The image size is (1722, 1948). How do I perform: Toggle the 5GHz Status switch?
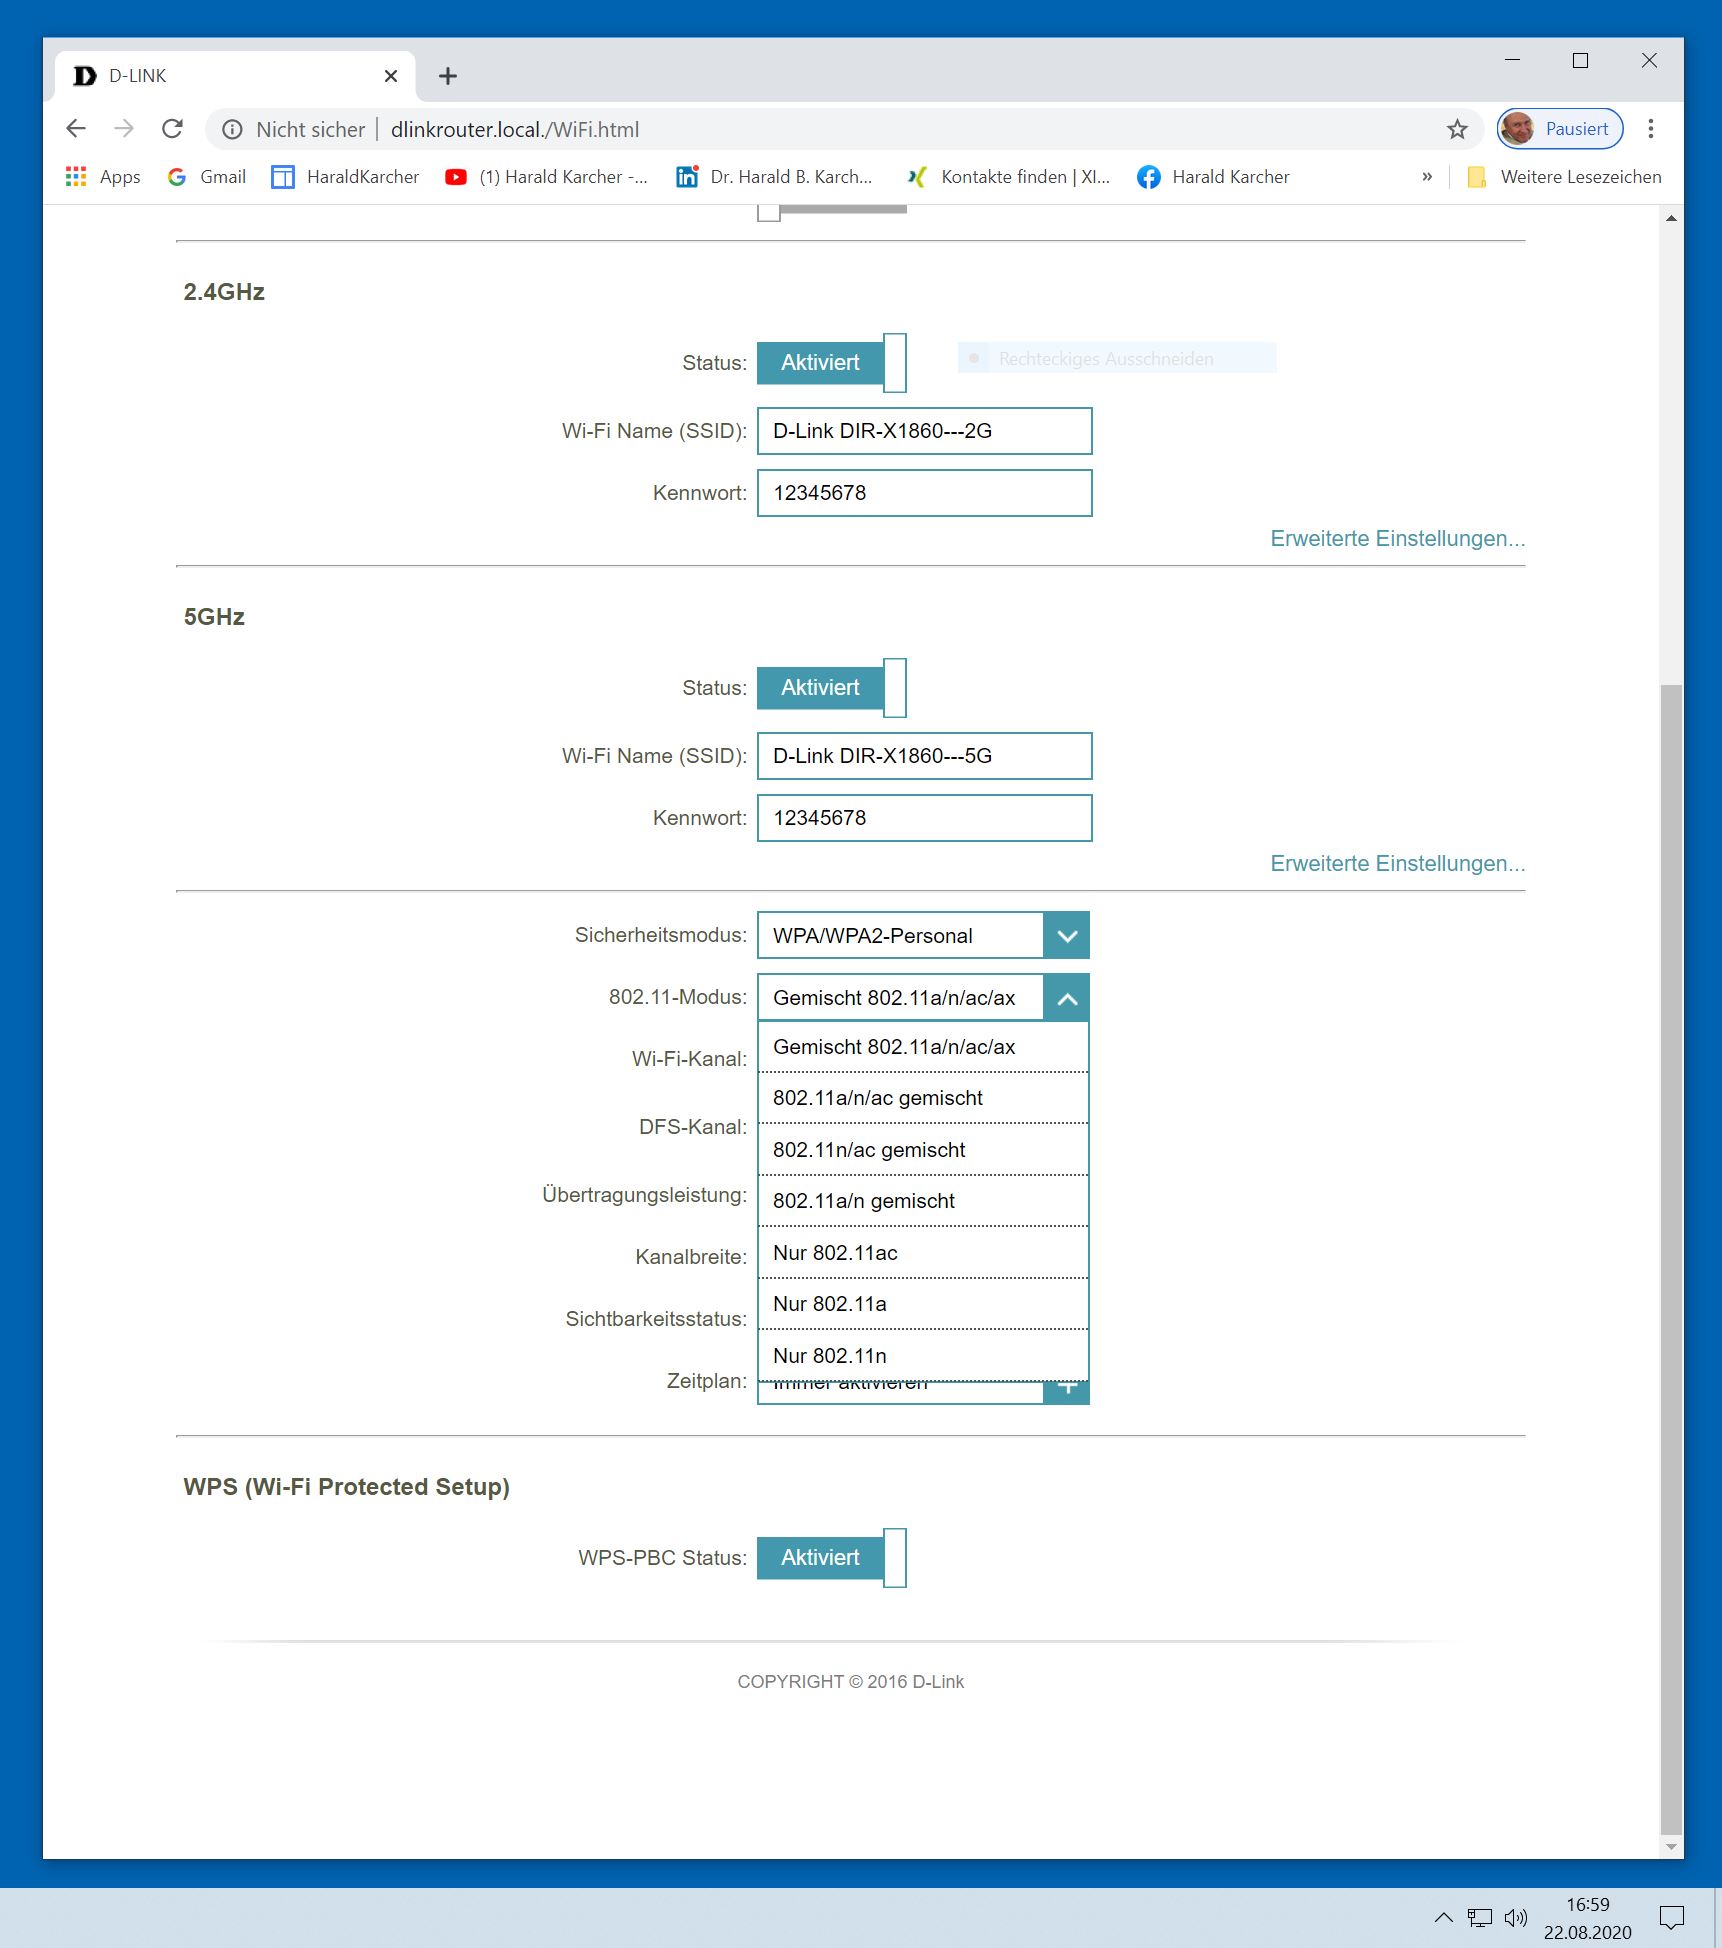click(x=831, y=688)
